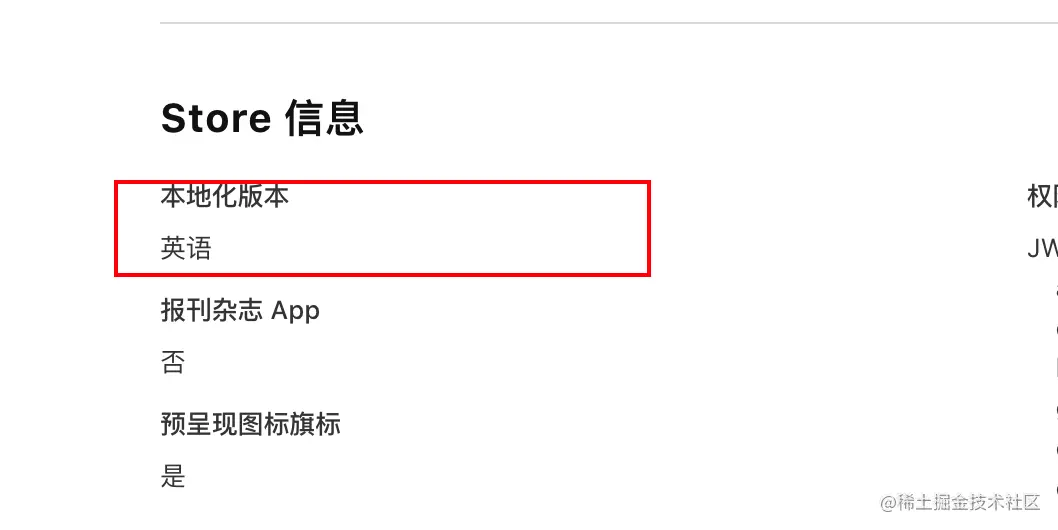Click the horizontal divider above Store 信息
Viewport: 1058px width, 530px height.
point(609,23)
